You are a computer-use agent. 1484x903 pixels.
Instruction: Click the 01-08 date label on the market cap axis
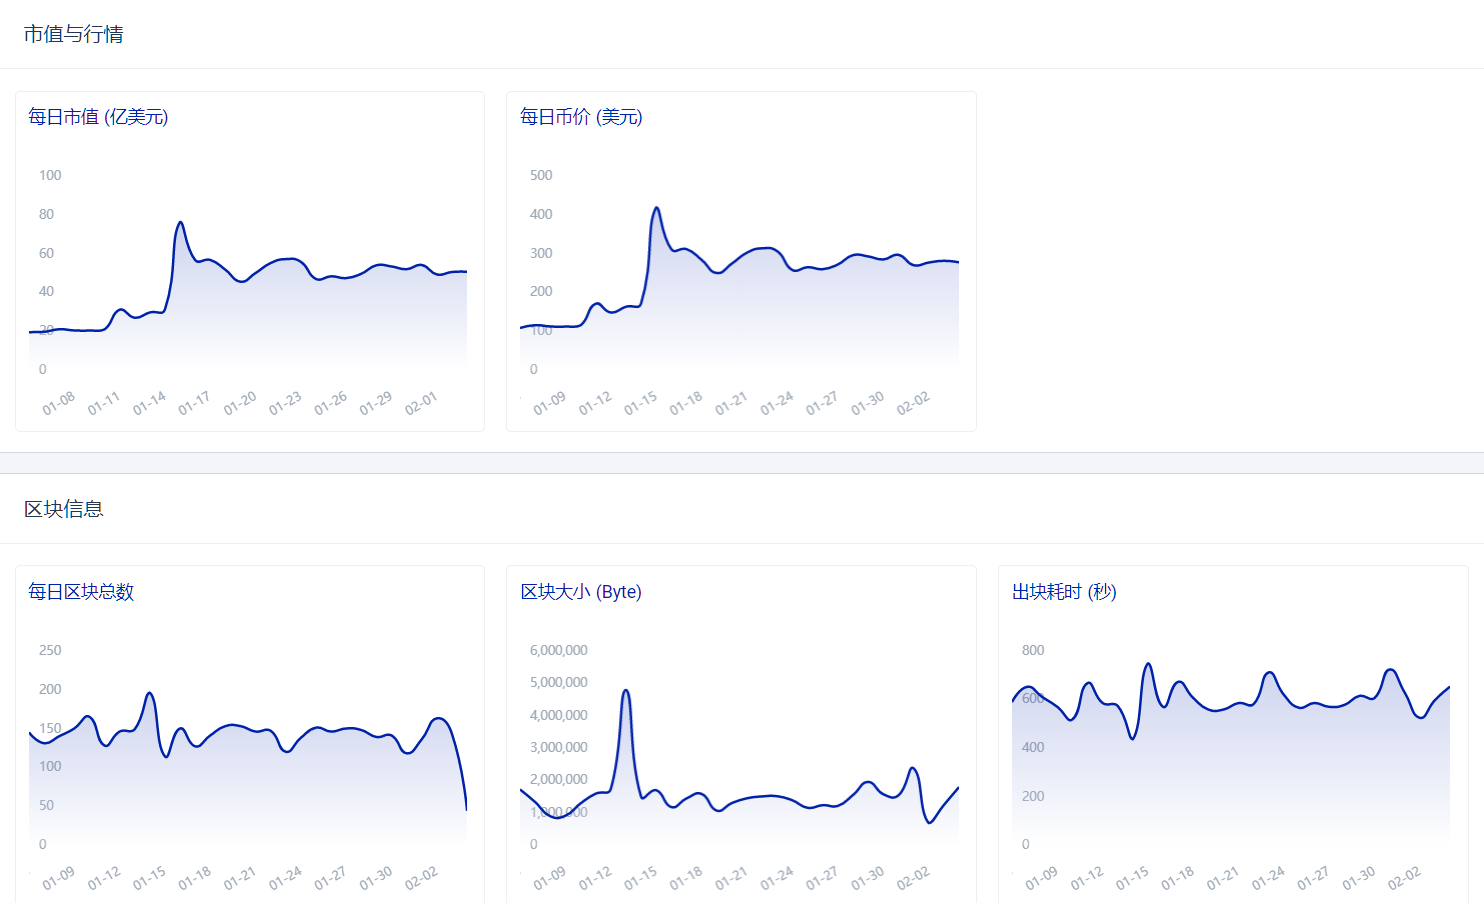(x=59, y=404)
